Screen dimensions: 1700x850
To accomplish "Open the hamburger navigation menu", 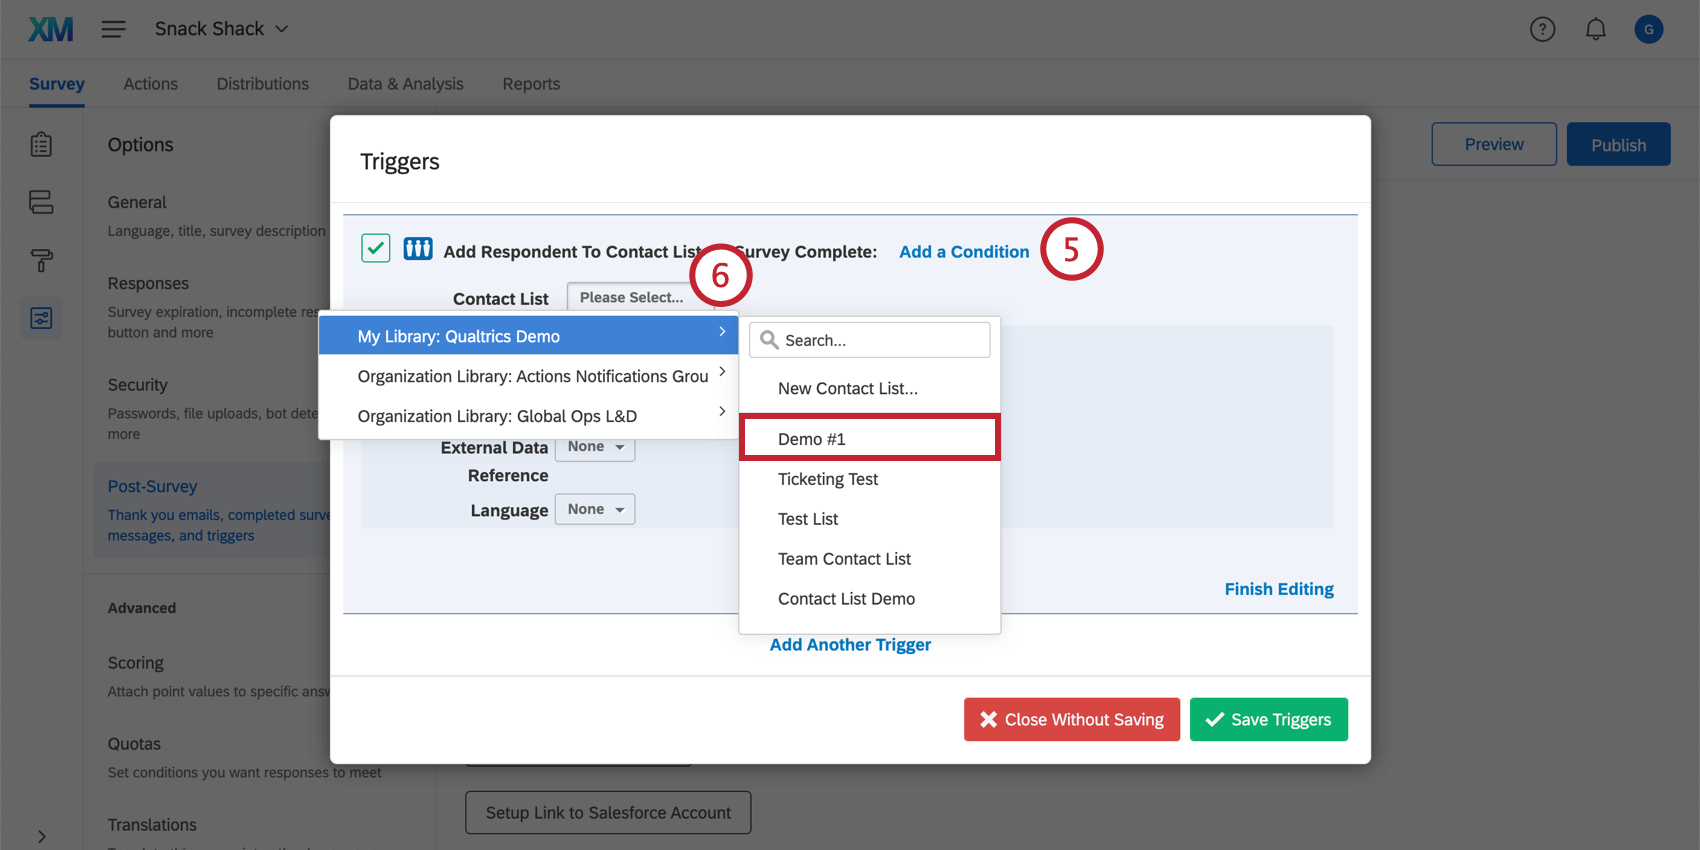I will tap(114, 29).
